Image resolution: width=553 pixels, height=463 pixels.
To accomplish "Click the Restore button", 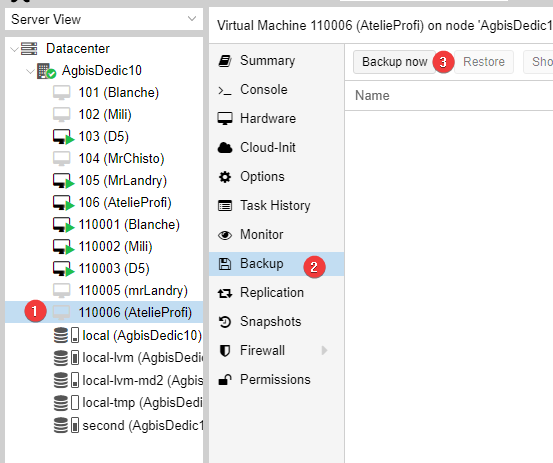I will [x=484, y=62].
